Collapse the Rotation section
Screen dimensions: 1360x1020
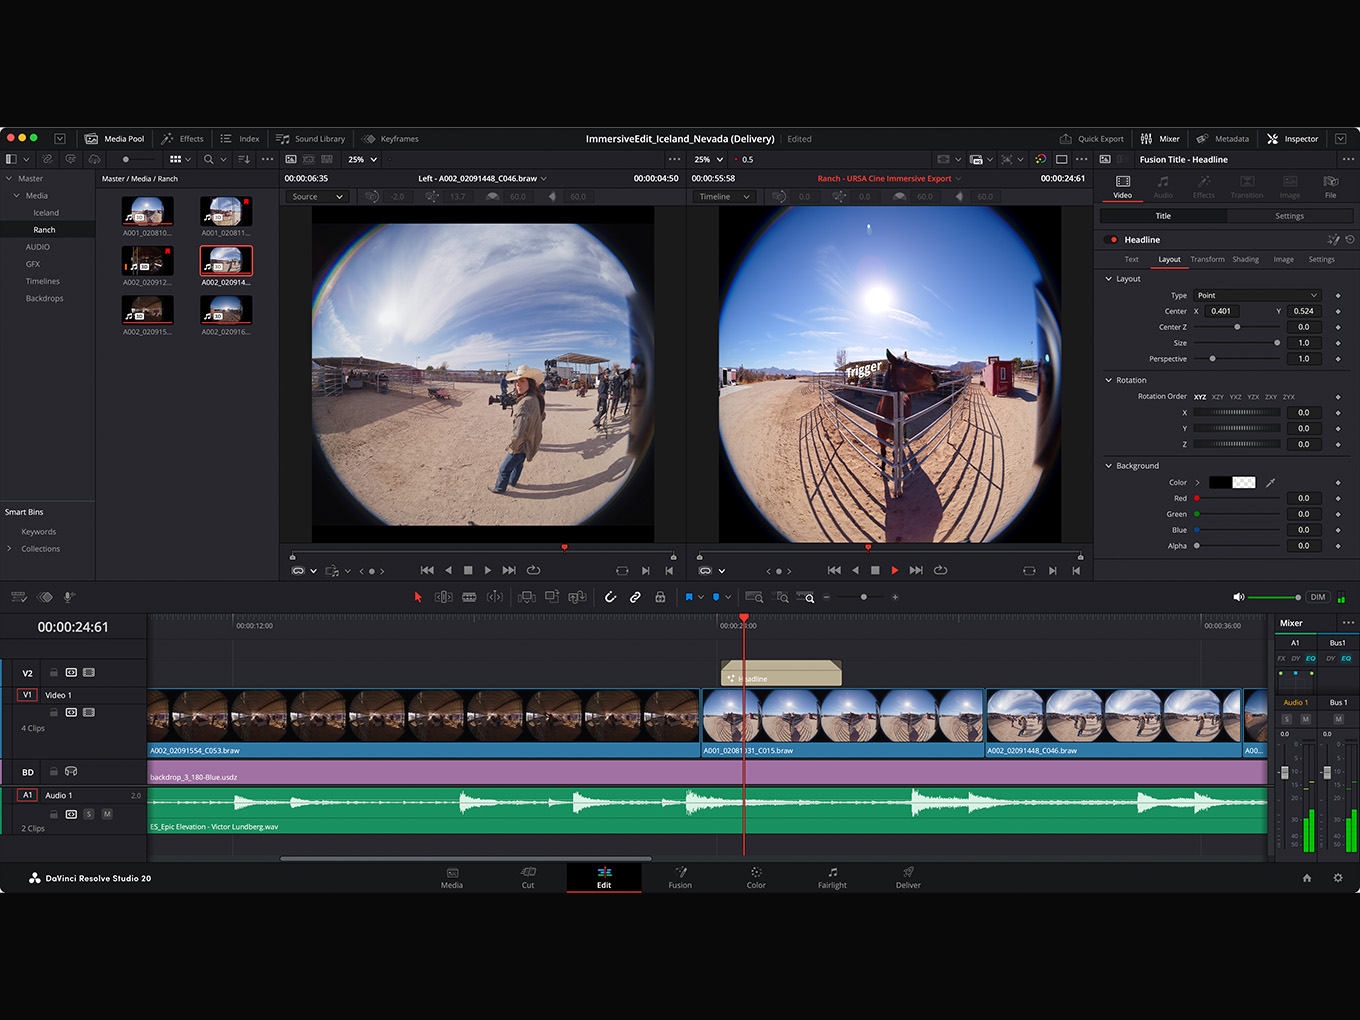click(1108, 380)
